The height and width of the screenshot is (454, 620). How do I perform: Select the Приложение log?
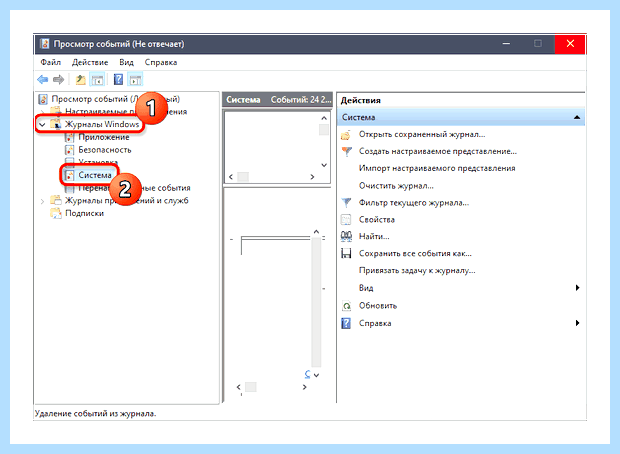click(104, 137)
